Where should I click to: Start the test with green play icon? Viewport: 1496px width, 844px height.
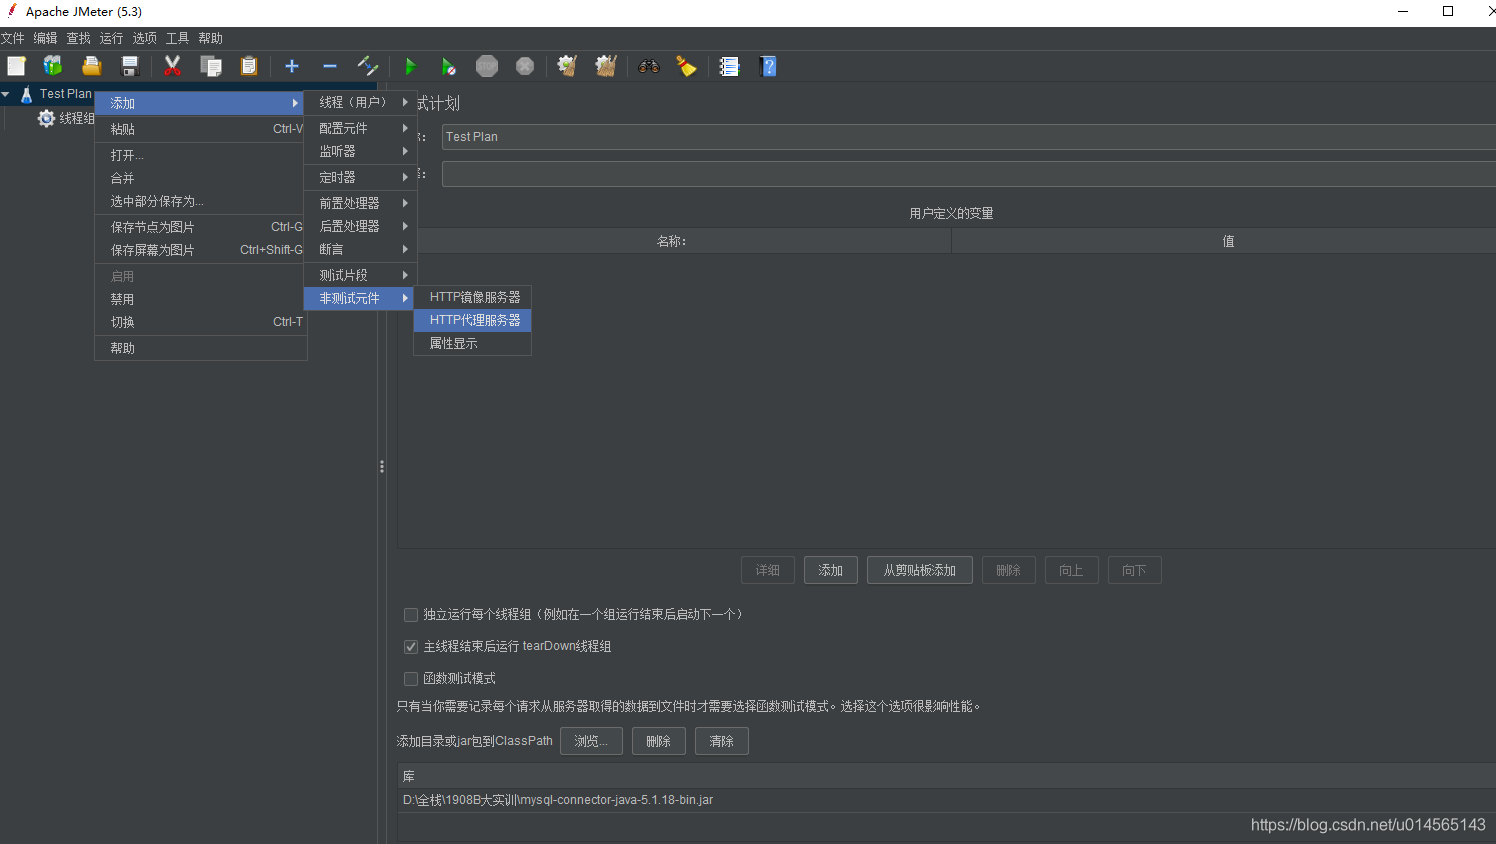410,66
